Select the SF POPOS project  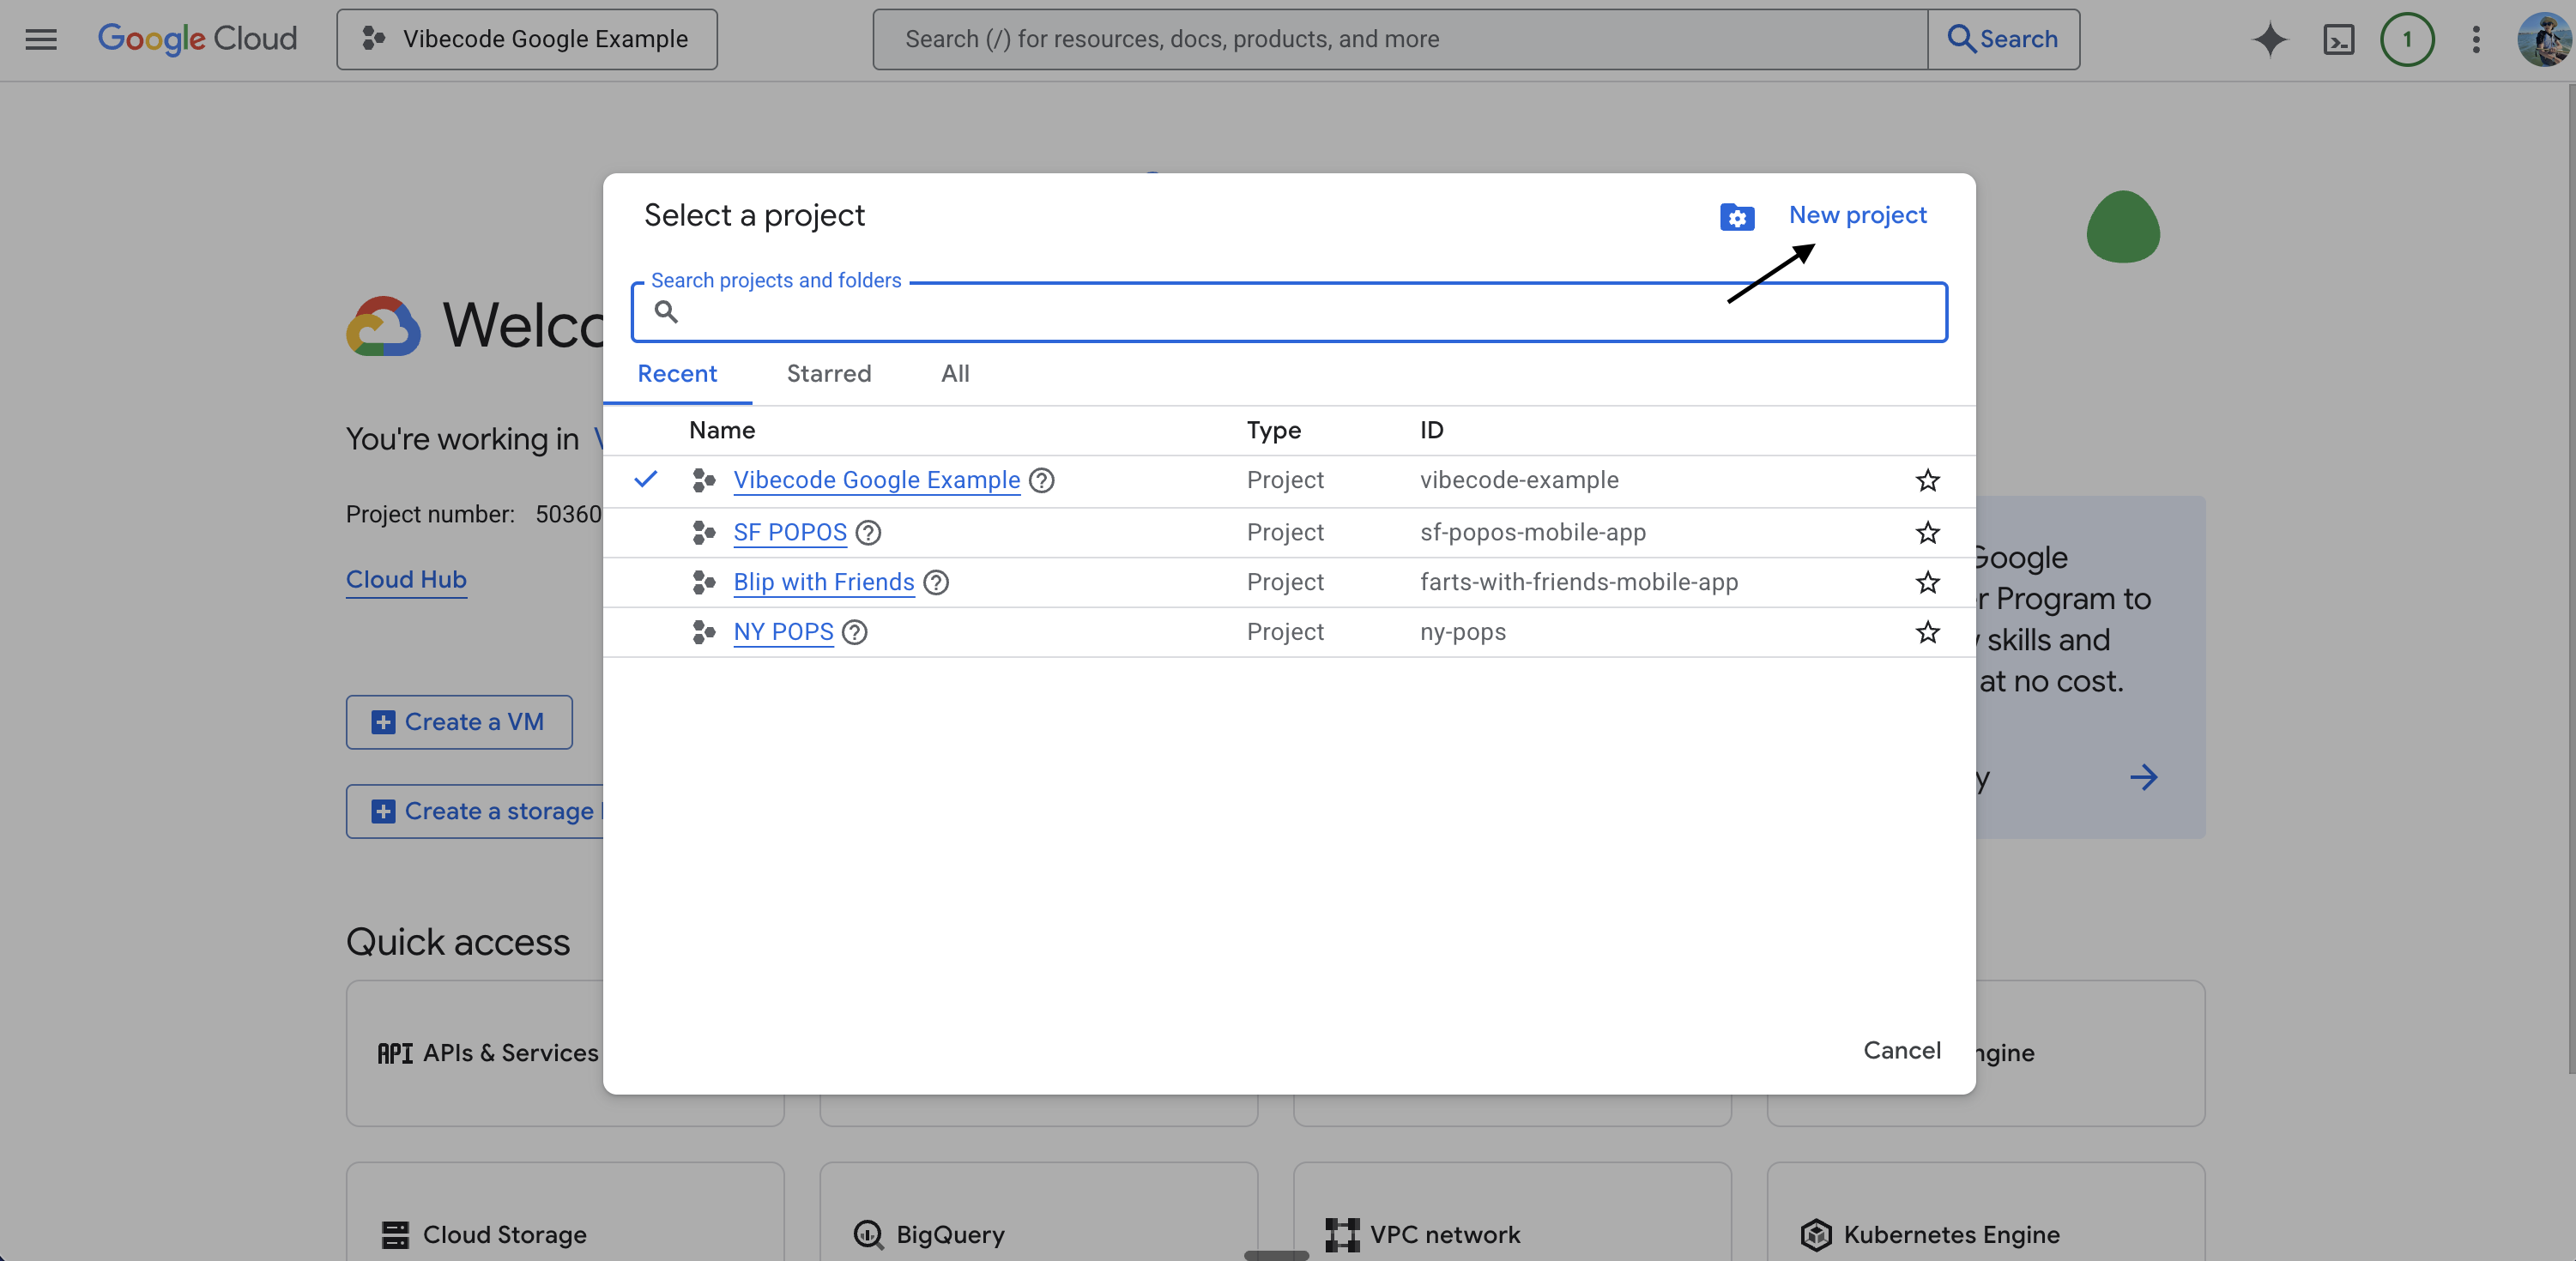click(x=789, y=532)
